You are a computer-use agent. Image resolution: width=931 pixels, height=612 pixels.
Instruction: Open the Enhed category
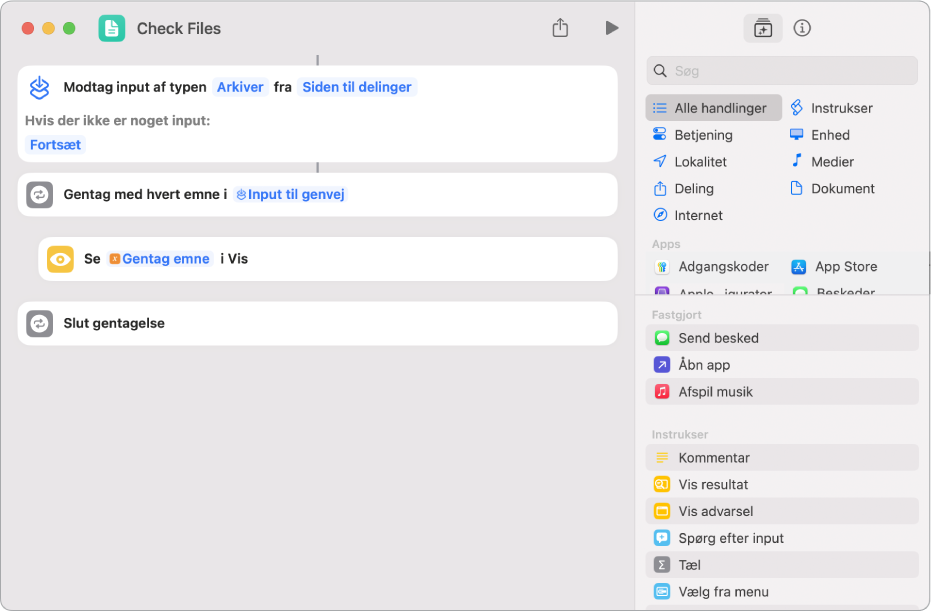(x=820, y=135)
